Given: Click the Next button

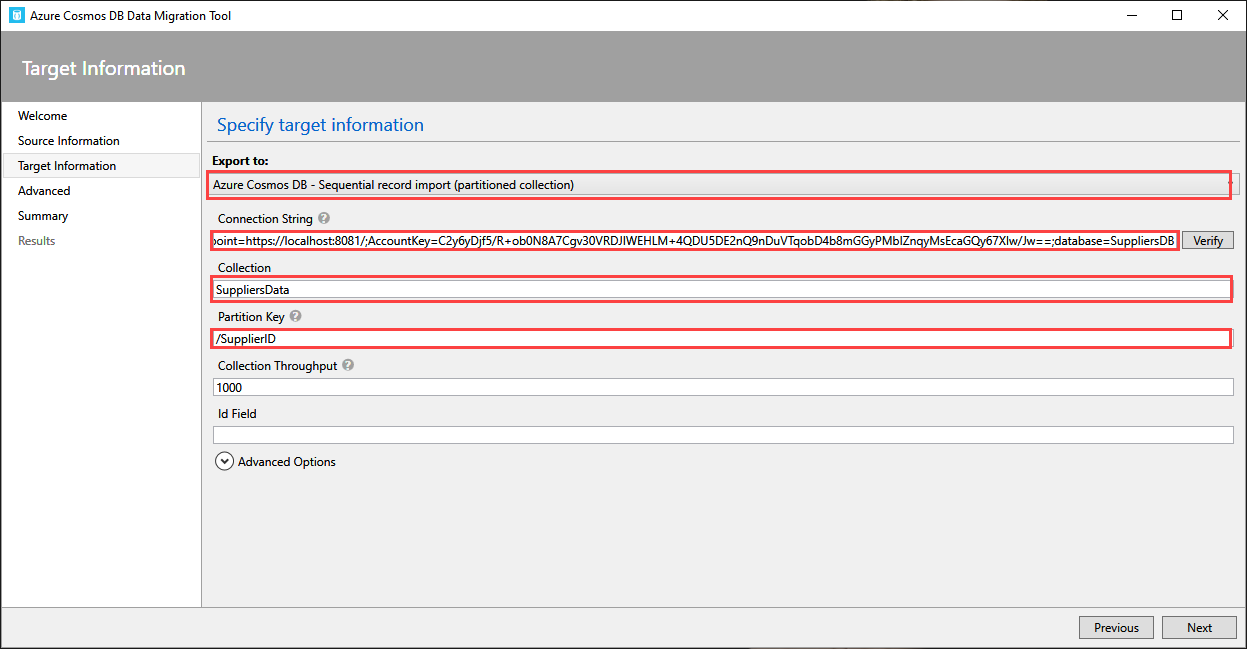Looking at the screenshot, I should click(1199, 627).
